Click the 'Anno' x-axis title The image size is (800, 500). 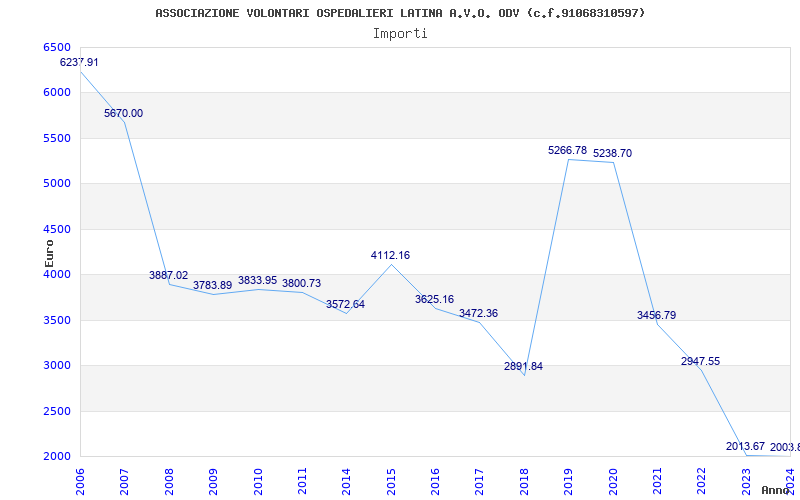point(776,490)
